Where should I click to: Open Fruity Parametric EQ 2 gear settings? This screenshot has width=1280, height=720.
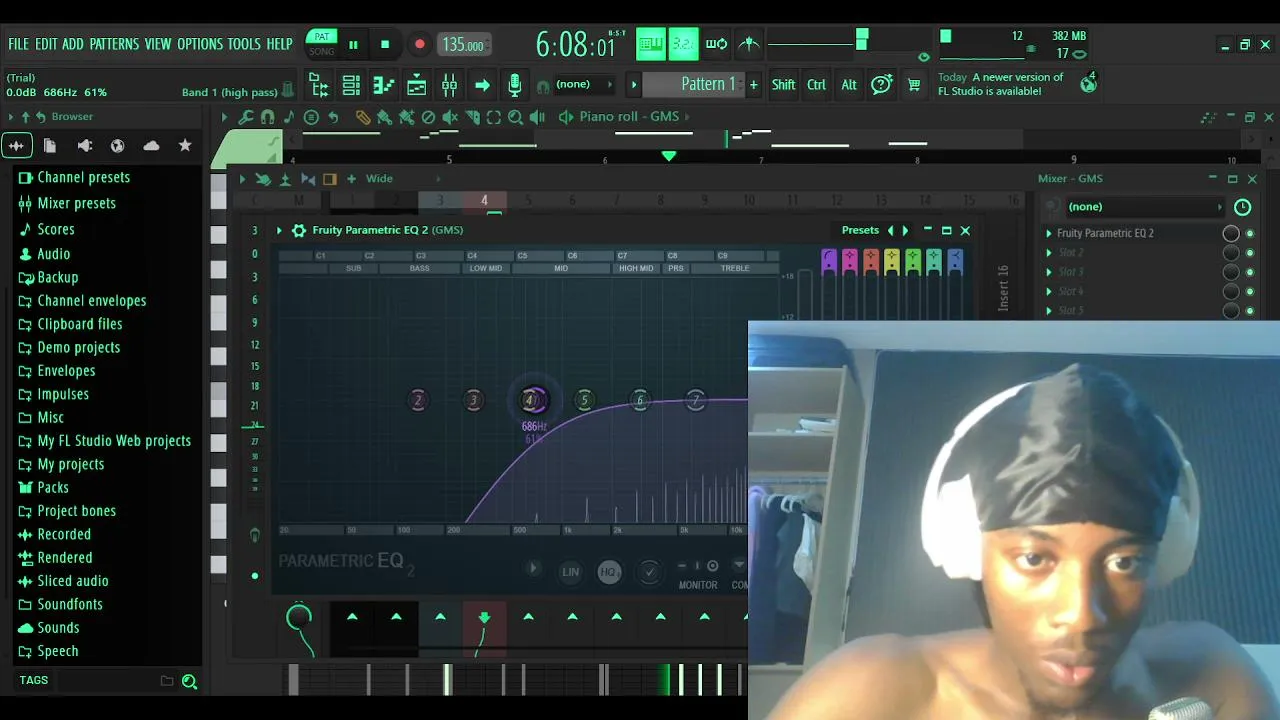298,230
